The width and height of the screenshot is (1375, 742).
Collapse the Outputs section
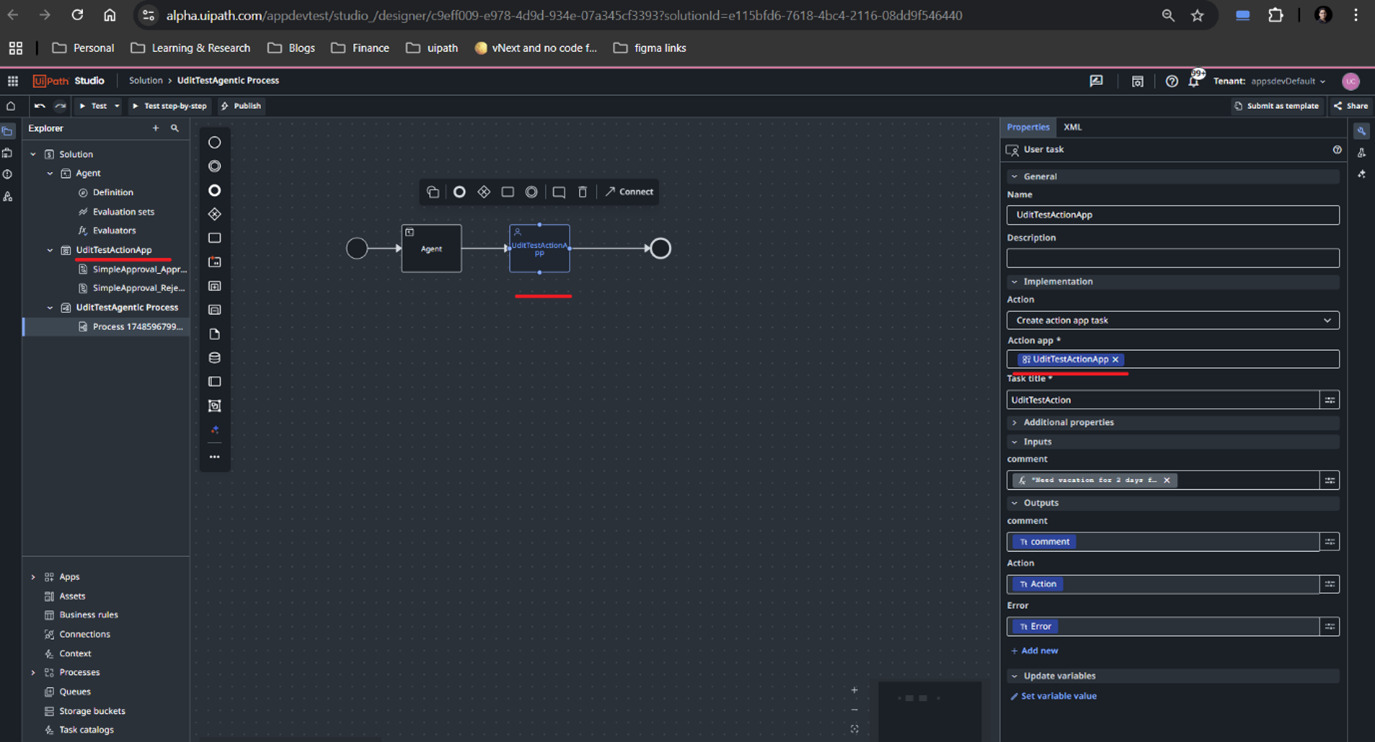click(x=1015, y=503)
